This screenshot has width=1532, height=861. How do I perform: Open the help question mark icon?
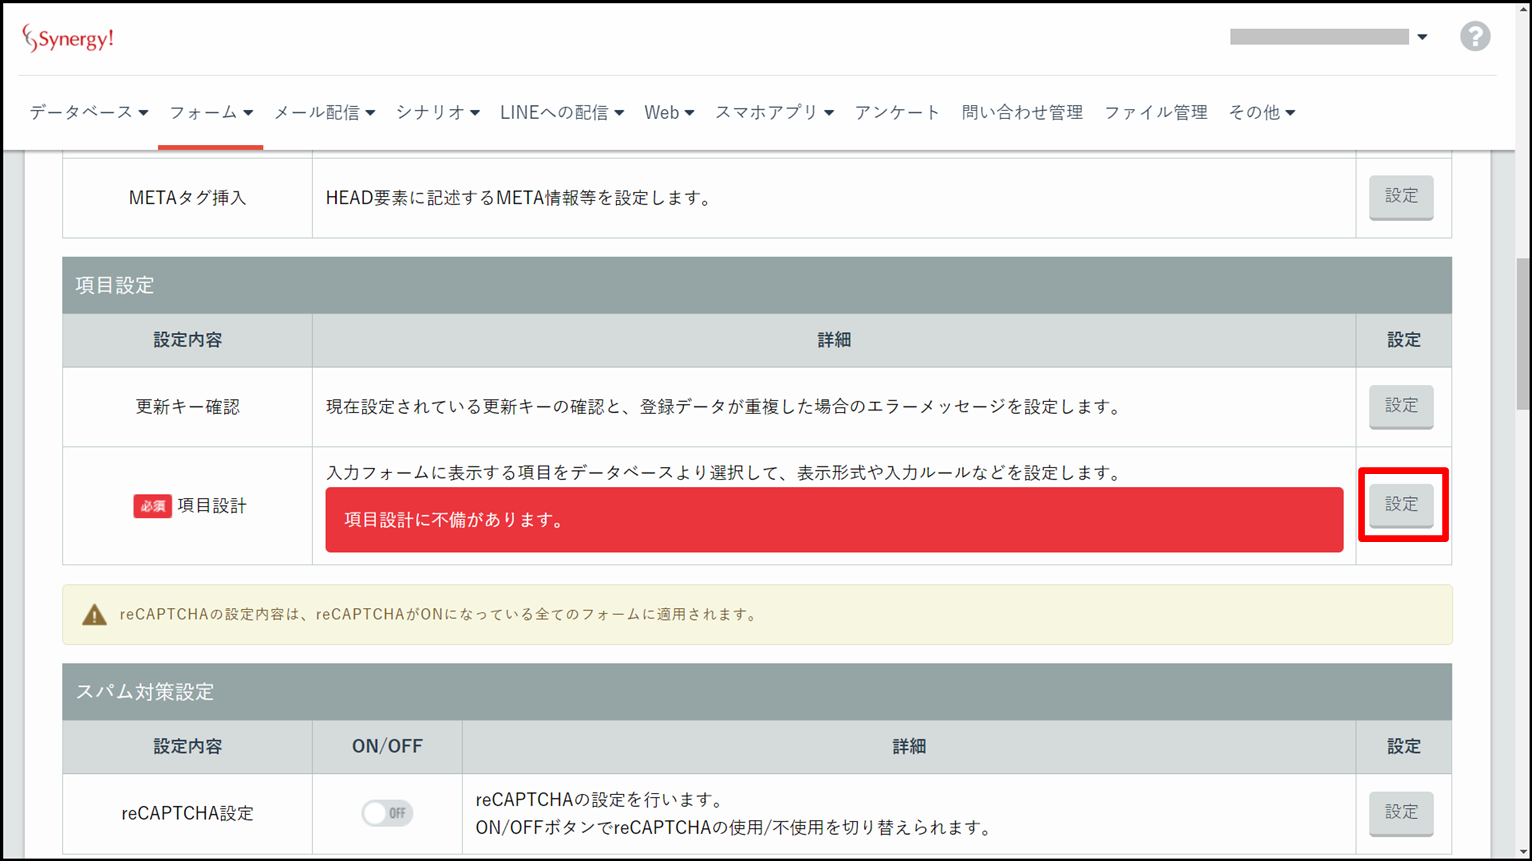coord(1474,37)
